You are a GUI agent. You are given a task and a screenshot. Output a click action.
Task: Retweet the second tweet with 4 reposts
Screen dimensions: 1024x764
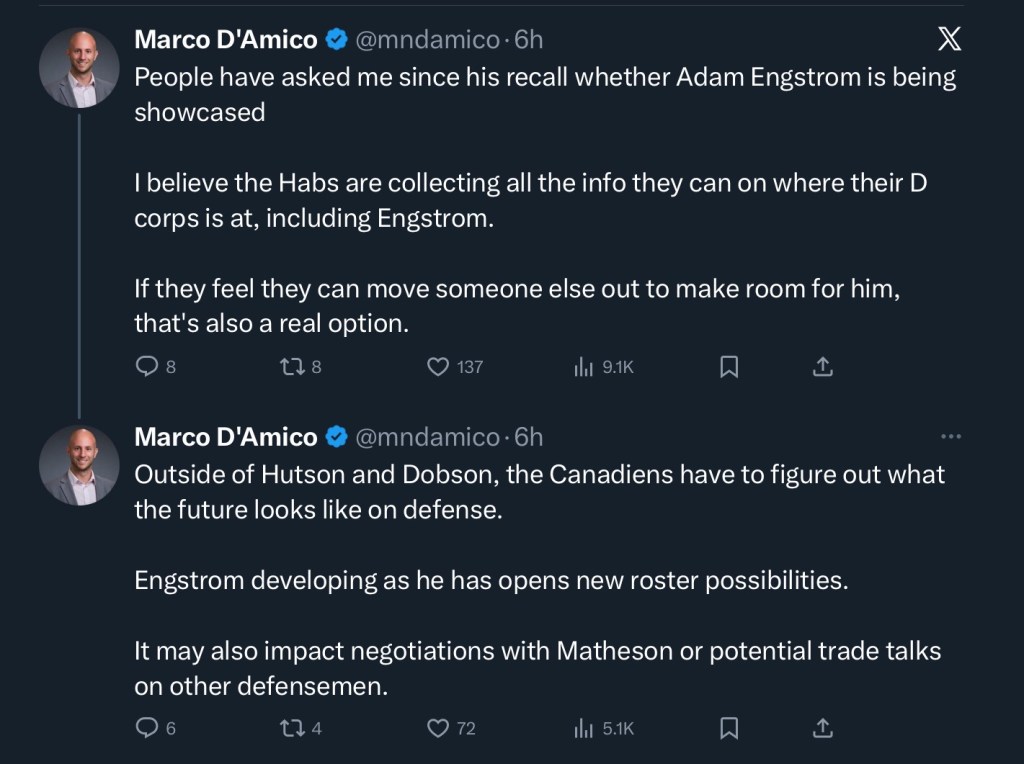pos(291,728)
